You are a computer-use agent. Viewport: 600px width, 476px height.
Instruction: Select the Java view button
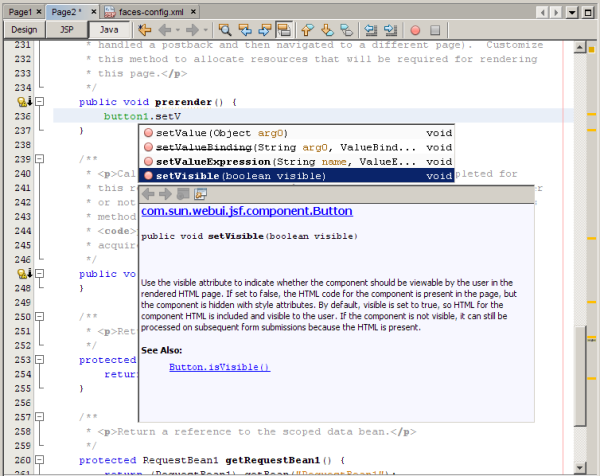[109, 30]
